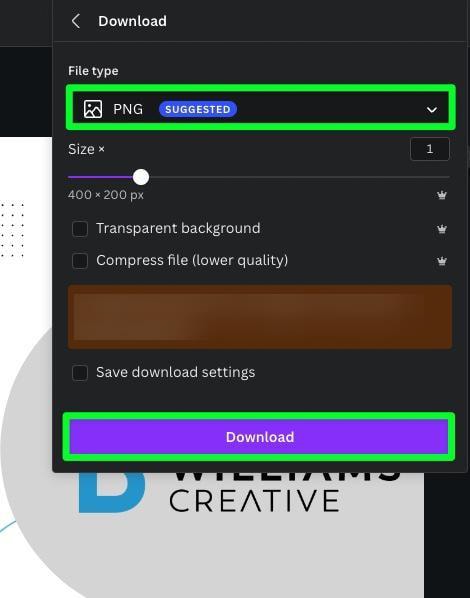Select the dotted pattern graphic on canvas
Viewport: 470px width, 598px height.
[x=12, y=230]
